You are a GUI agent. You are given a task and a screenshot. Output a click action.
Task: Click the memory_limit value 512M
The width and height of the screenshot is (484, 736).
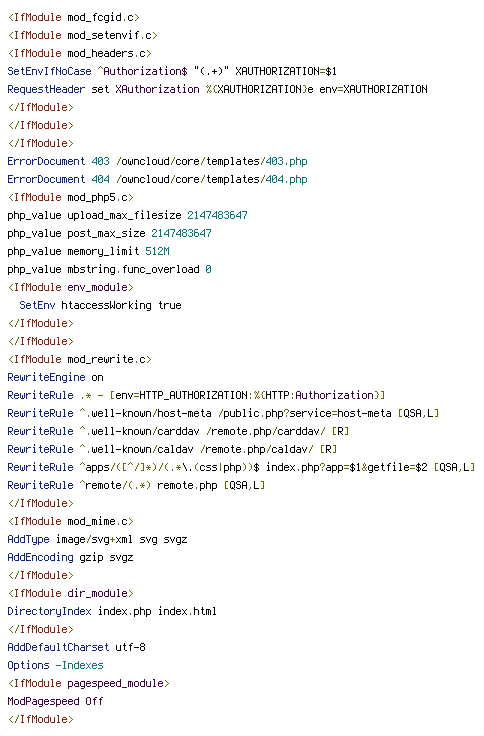[157, 251]
